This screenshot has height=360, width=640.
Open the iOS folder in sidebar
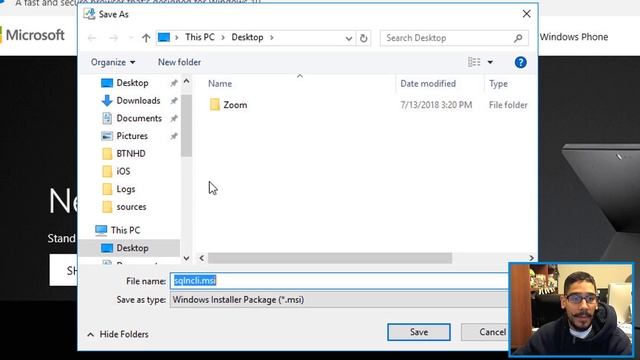click(x=123, y=171)
